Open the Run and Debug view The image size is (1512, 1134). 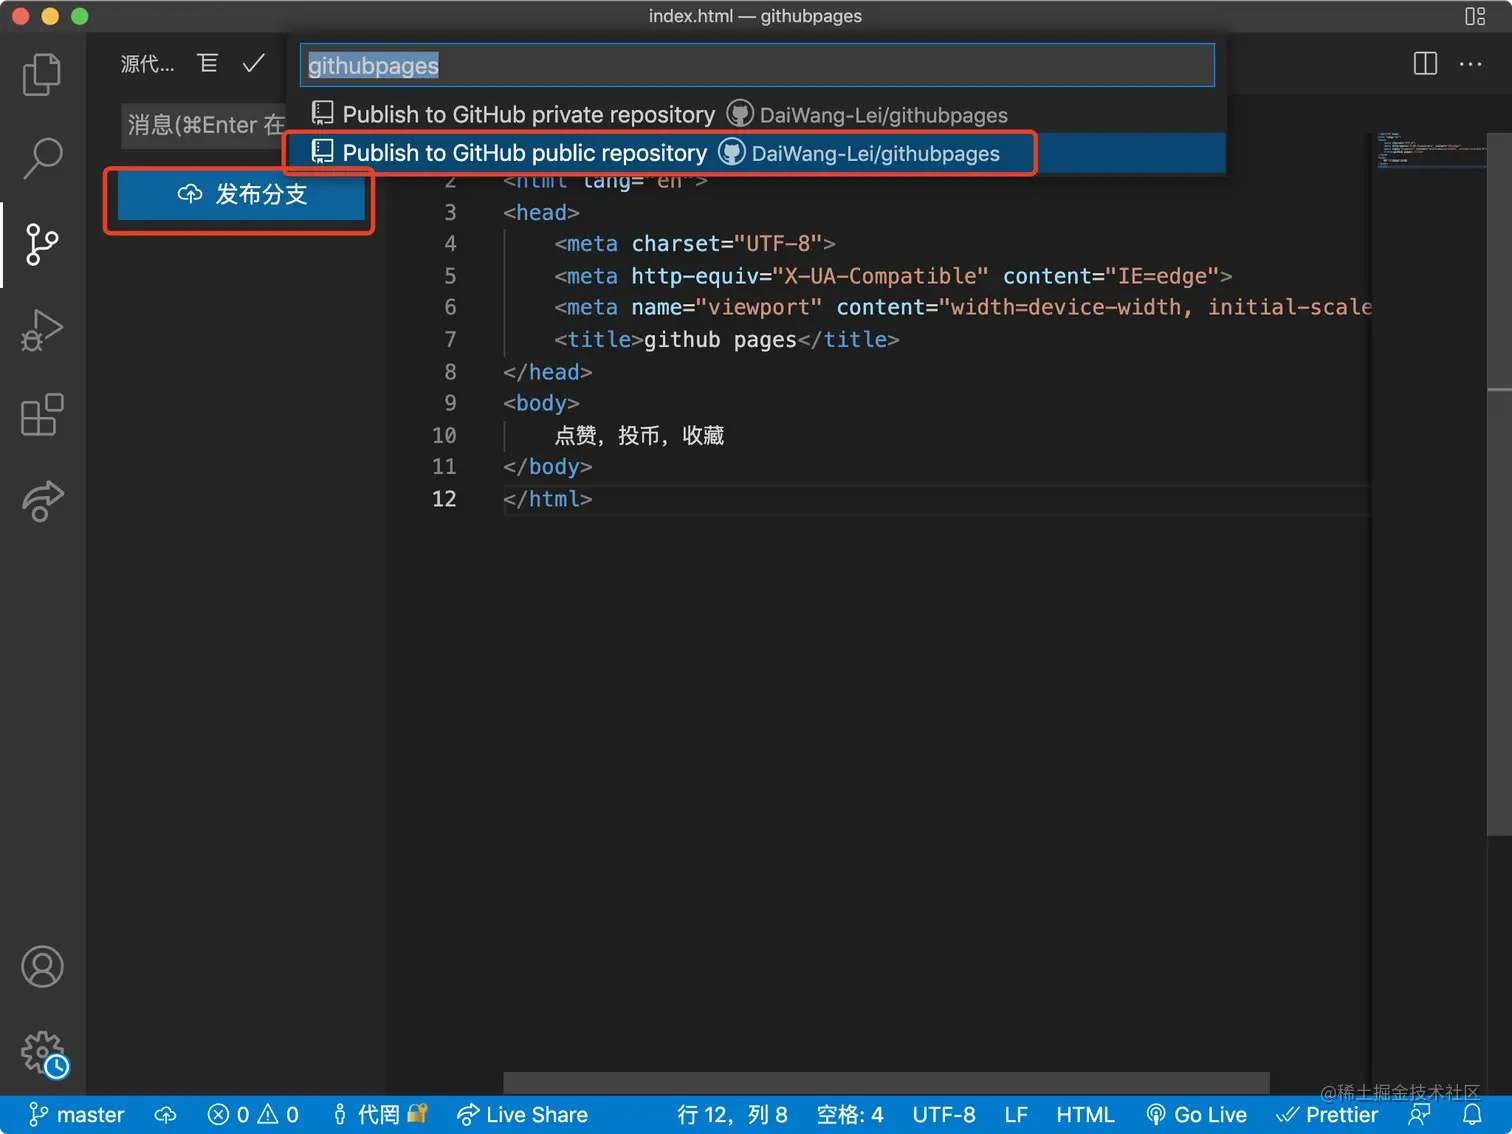[x=42, y=330]
